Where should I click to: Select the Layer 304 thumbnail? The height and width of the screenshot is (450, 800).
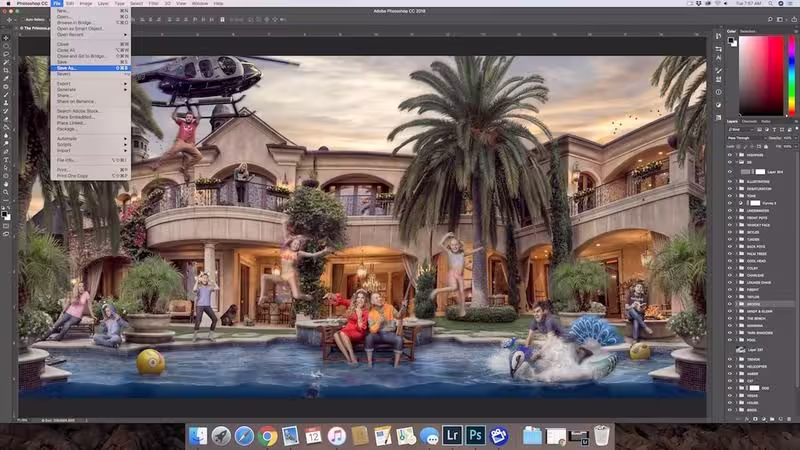(745, 172)
